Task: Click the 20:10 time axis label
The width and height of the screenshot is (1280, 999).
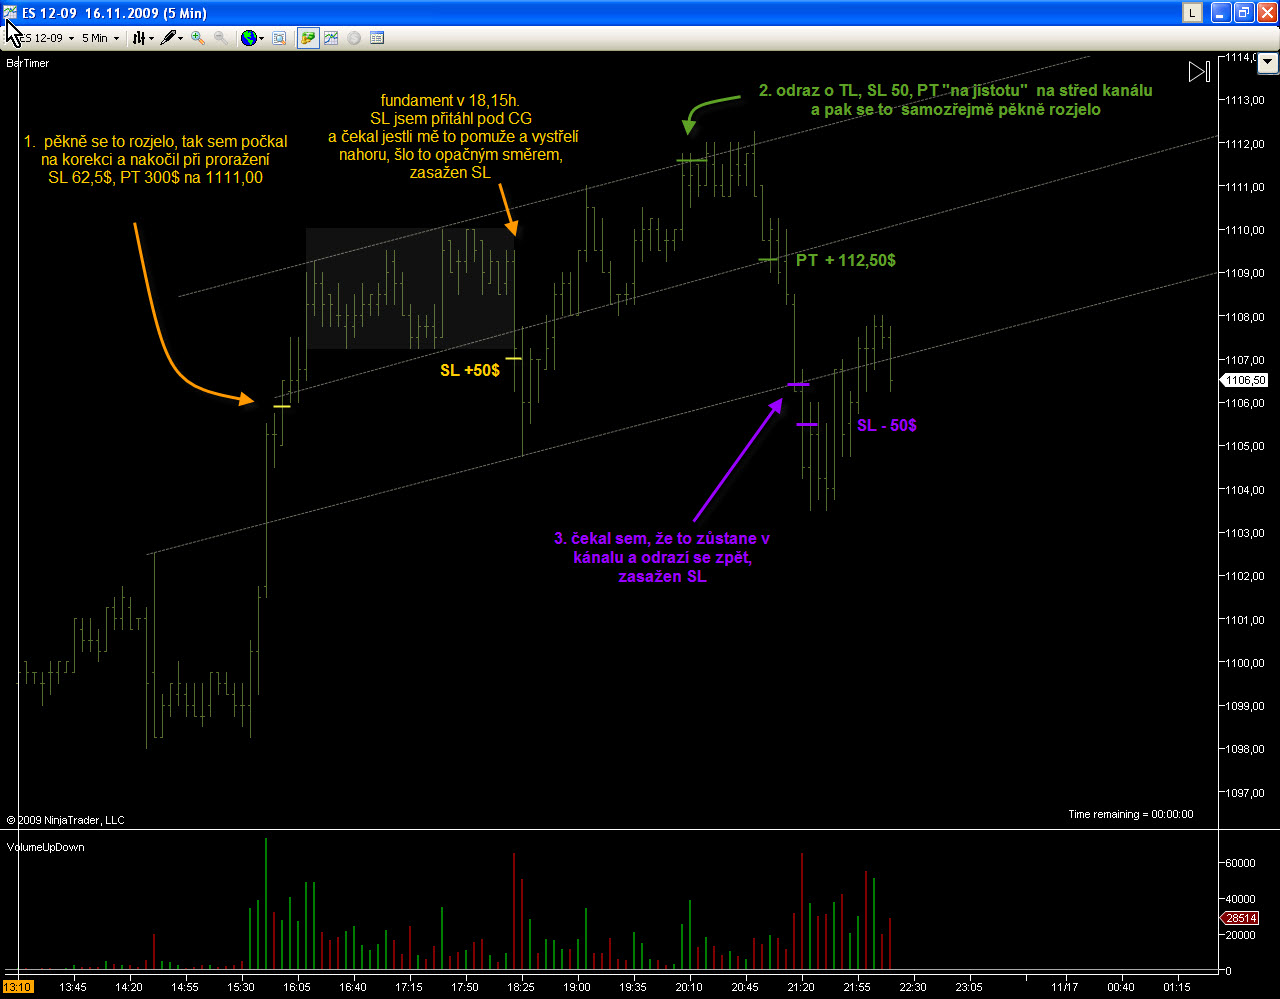Action: coord(689,987)
